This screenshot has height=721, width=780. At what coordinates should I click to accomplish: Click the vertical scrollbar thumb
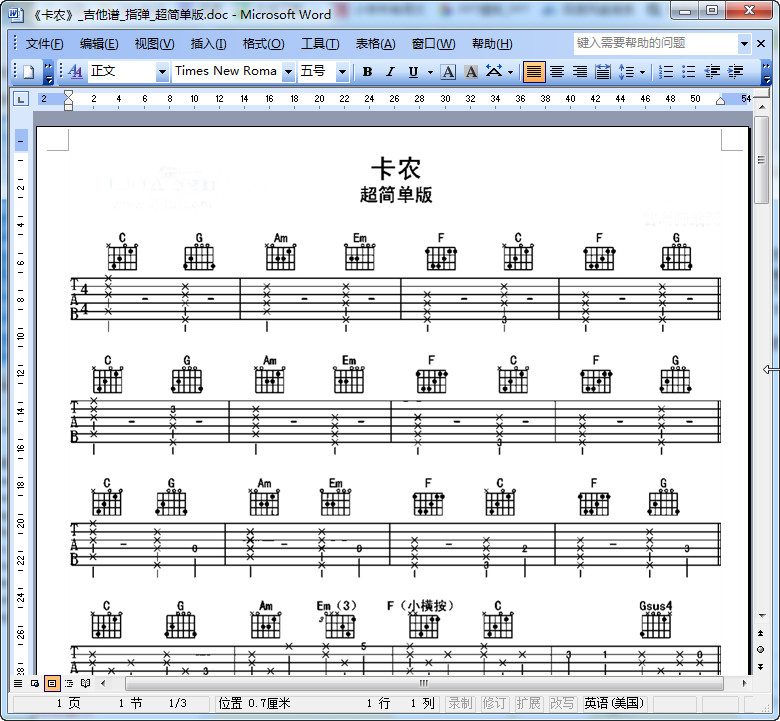[x=761, y=160]
